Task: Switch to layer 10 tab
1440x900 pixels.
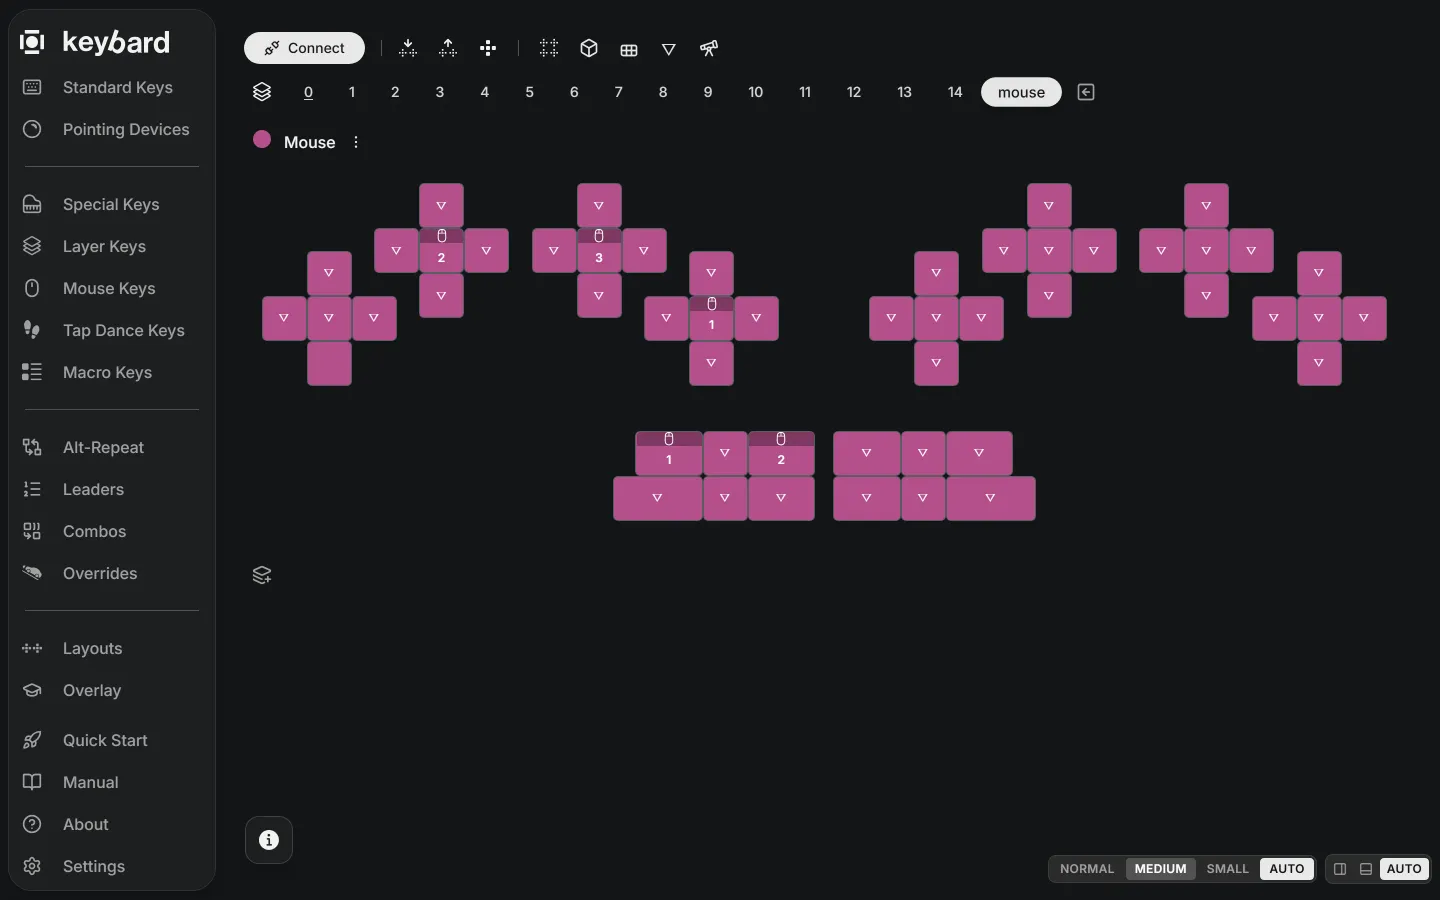Action: 756,92
